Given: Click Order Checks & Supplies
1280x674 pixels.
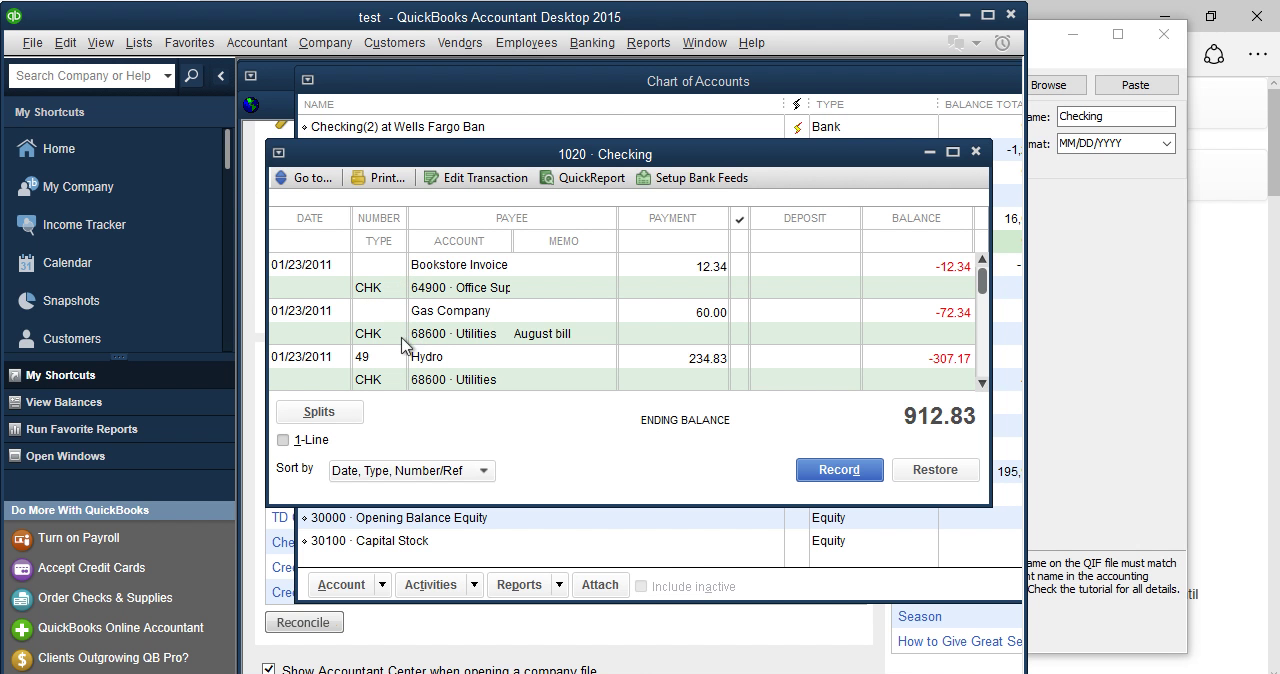Looking at the screenshot, I should point(104,598).
